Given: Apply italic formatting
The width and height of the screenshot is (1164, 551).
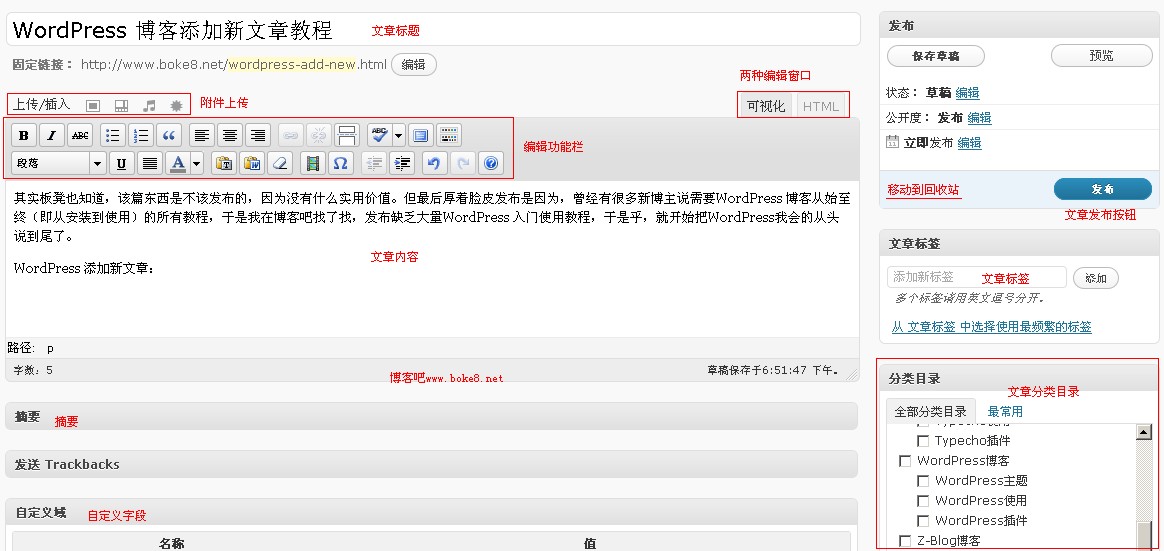Looking at the screenshot, I should point(51,136).
